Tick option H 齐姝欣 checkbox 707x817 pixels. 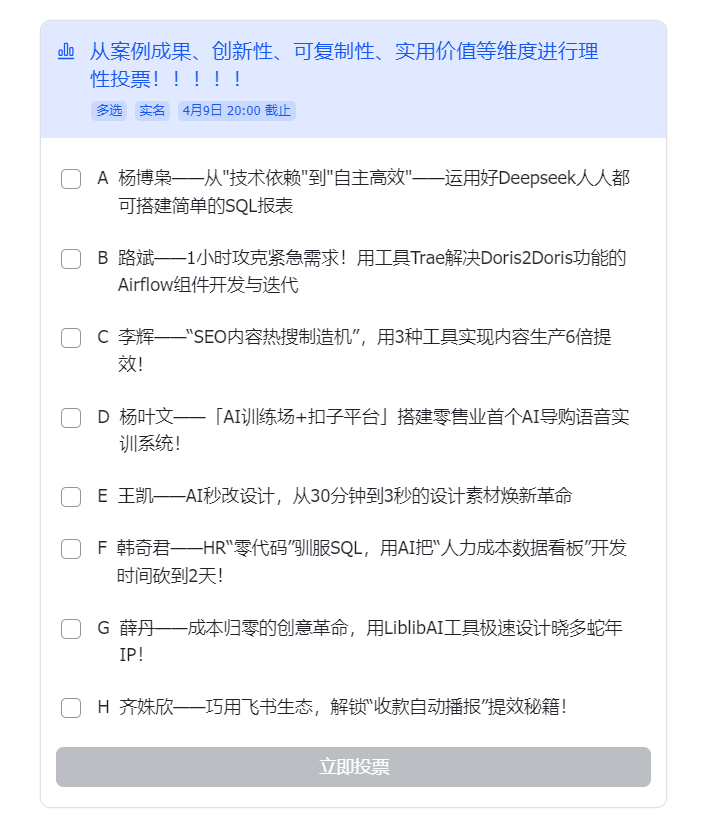tap(71, 708)
